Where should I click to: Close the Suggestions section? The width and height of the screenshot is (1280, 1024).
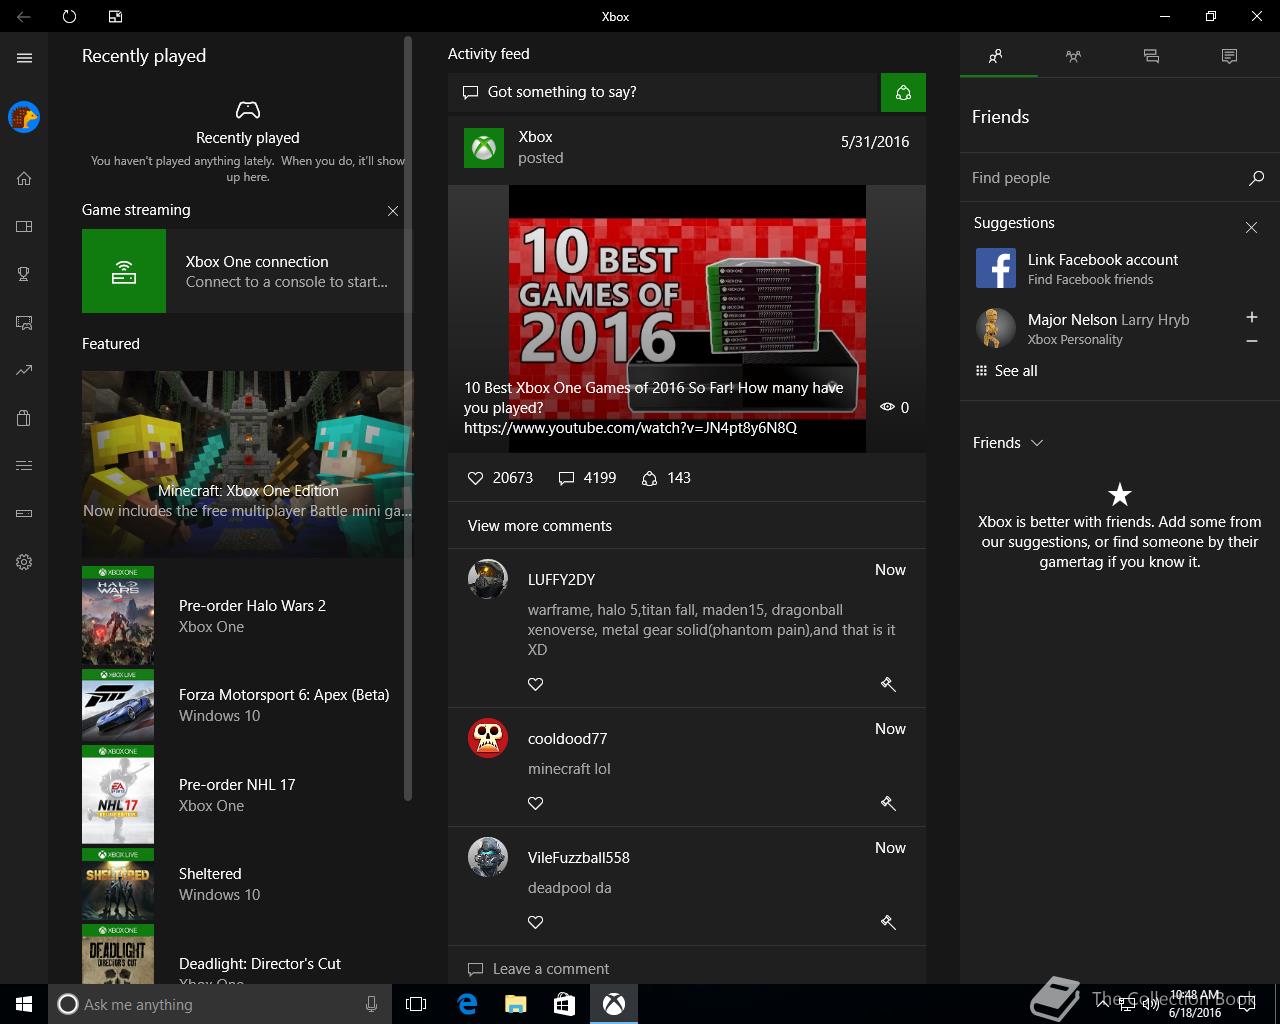point(1251,228)
